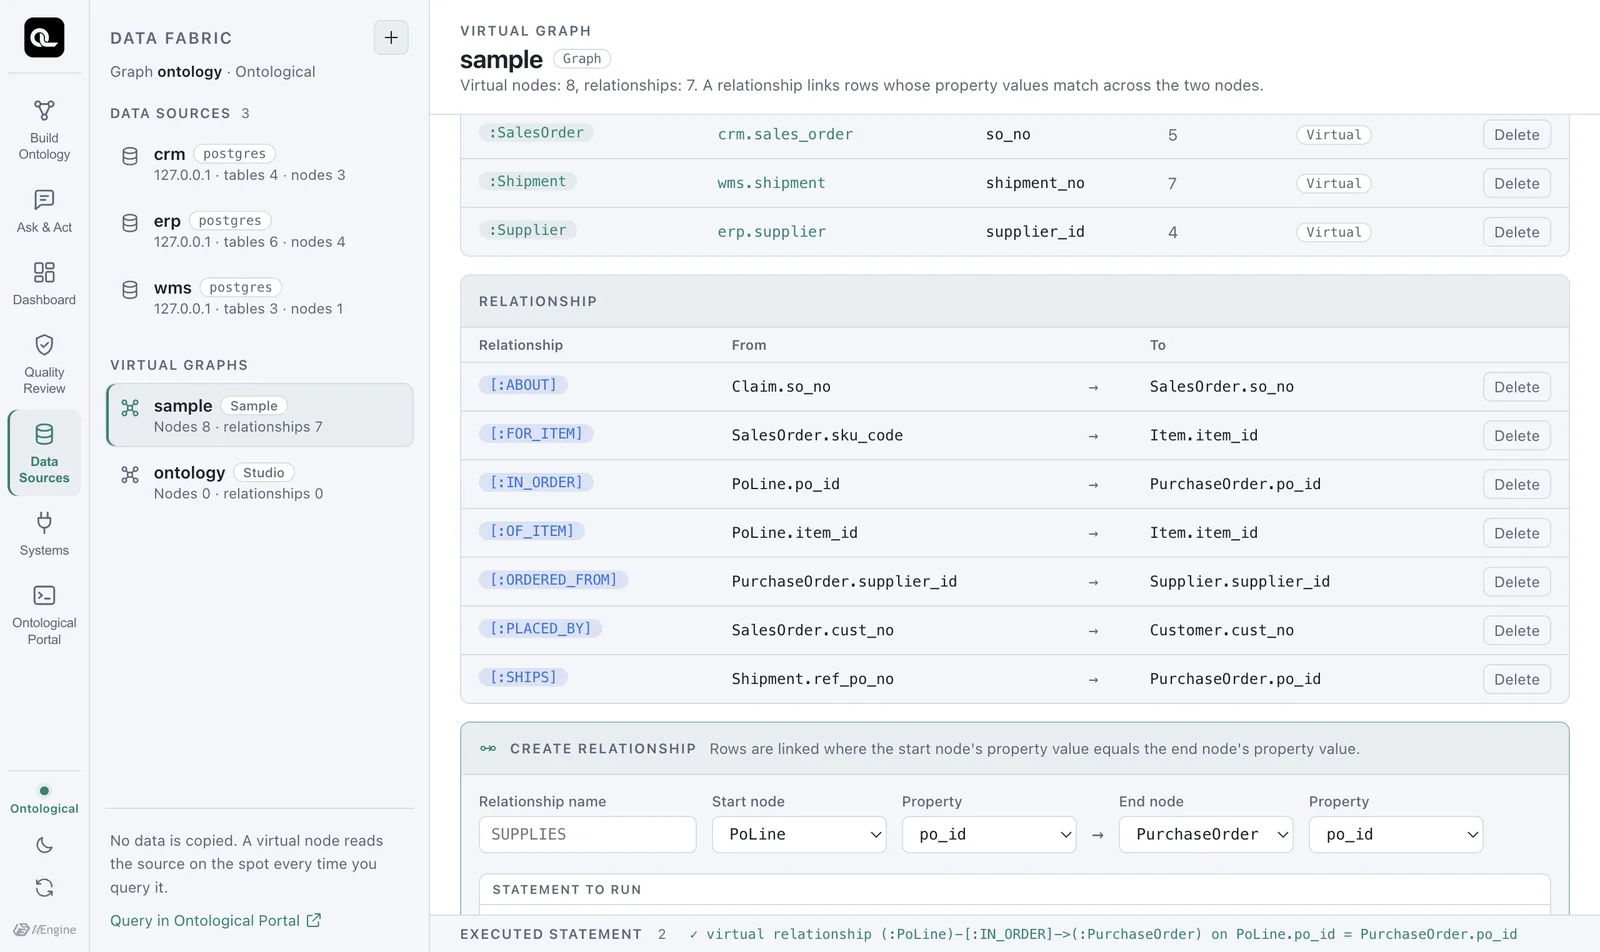Go to the Dashboard section

[44, 284]
